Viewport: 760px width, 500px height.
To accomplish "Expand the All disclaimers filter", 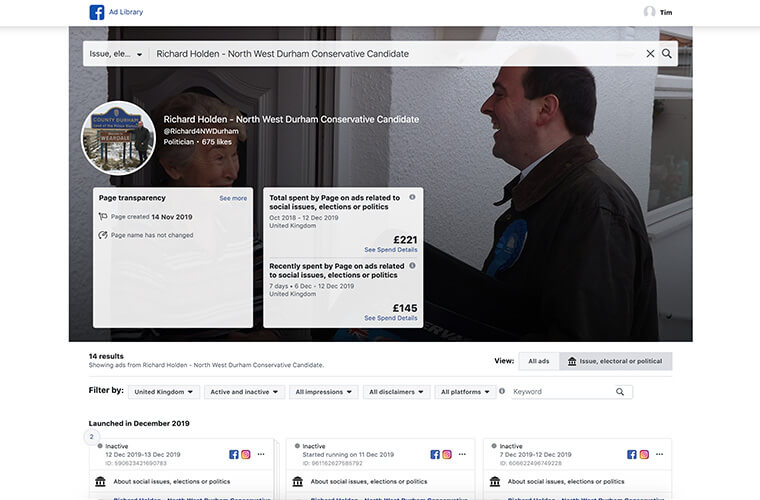I will [396, 392].
